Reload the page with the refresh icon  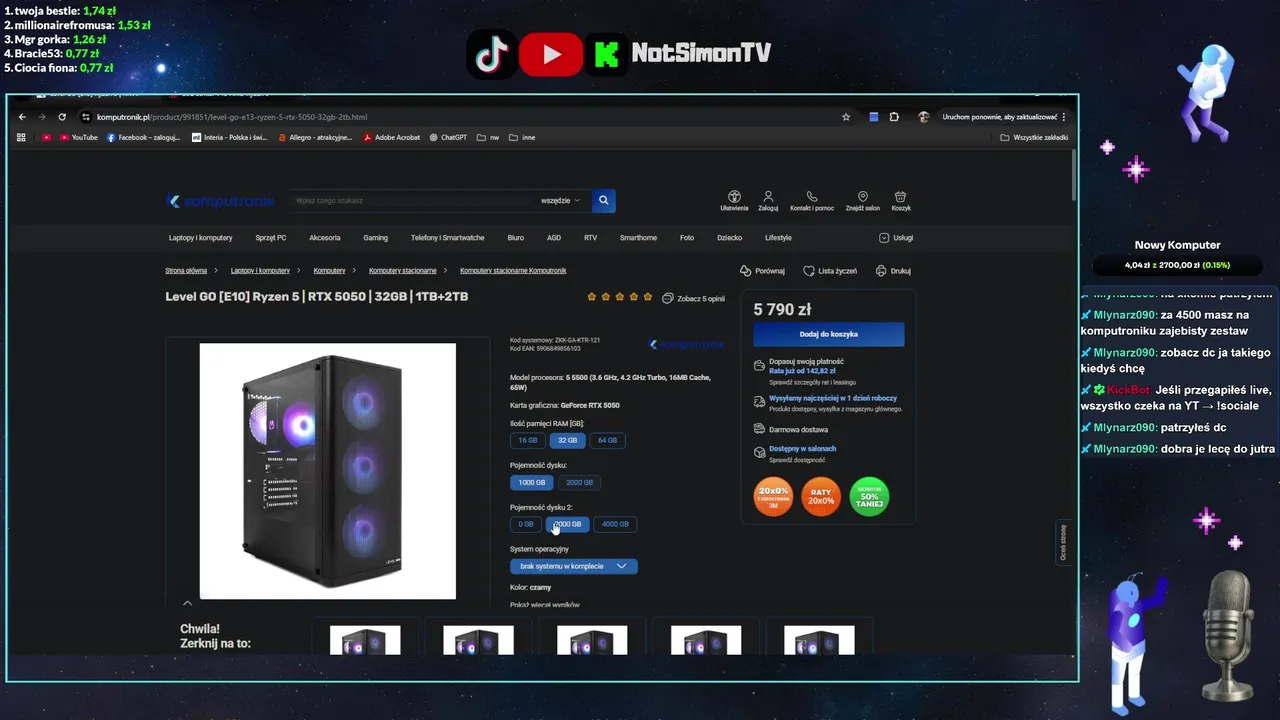click(x=62, y=117)
